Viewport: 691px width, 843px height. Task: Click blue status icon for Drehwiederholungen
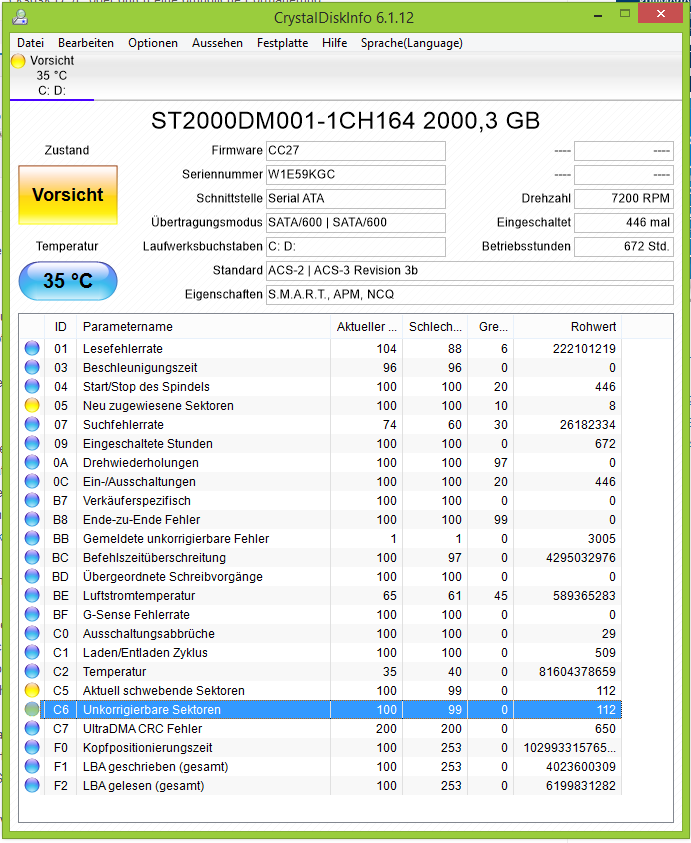32,462
